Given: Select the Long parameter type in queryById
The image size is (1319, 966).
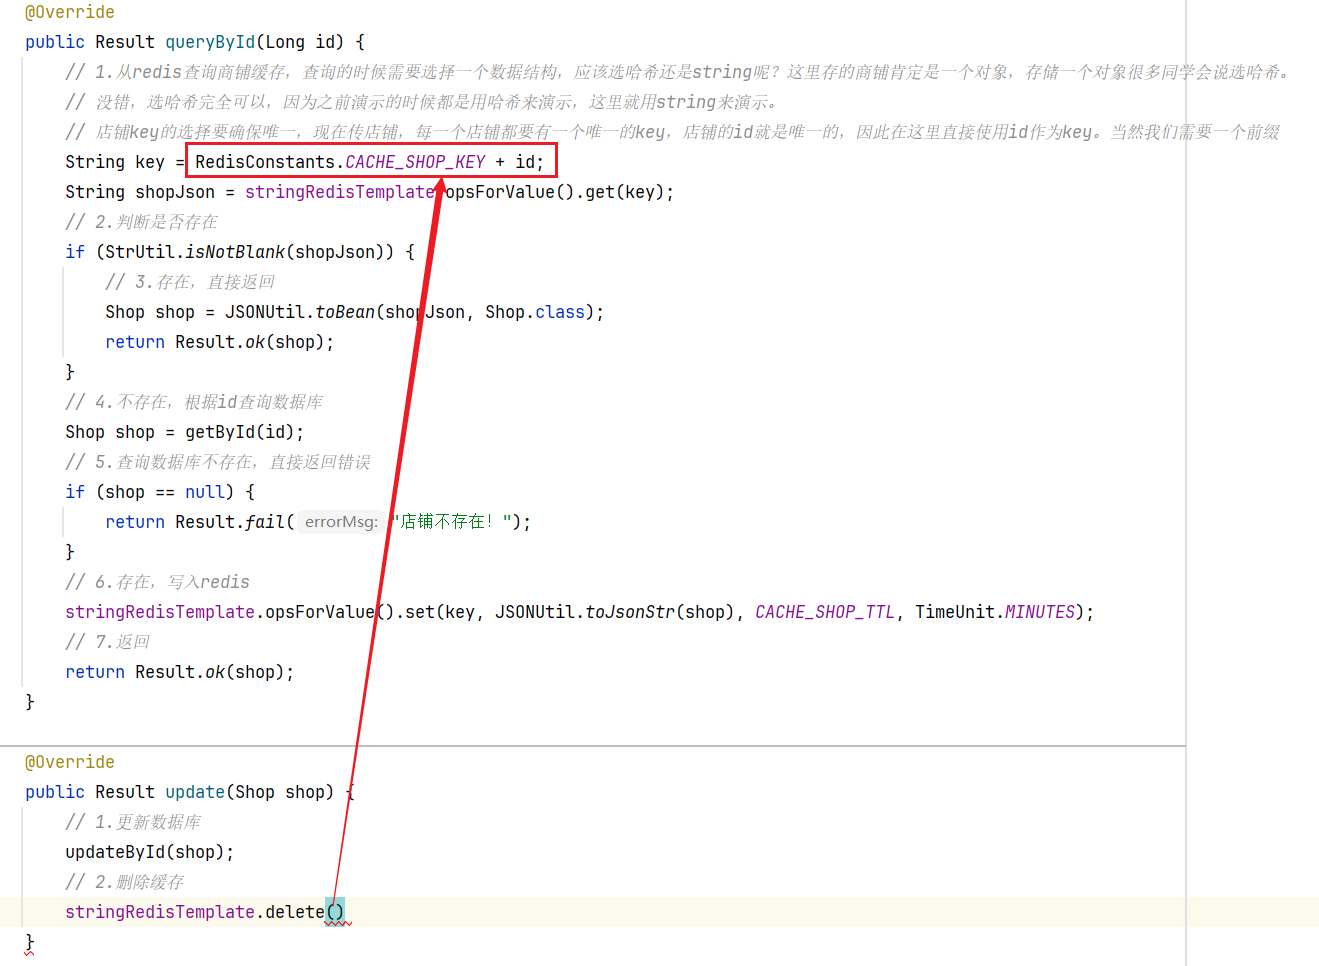Looking at the screenshot, I should [285, 42].
